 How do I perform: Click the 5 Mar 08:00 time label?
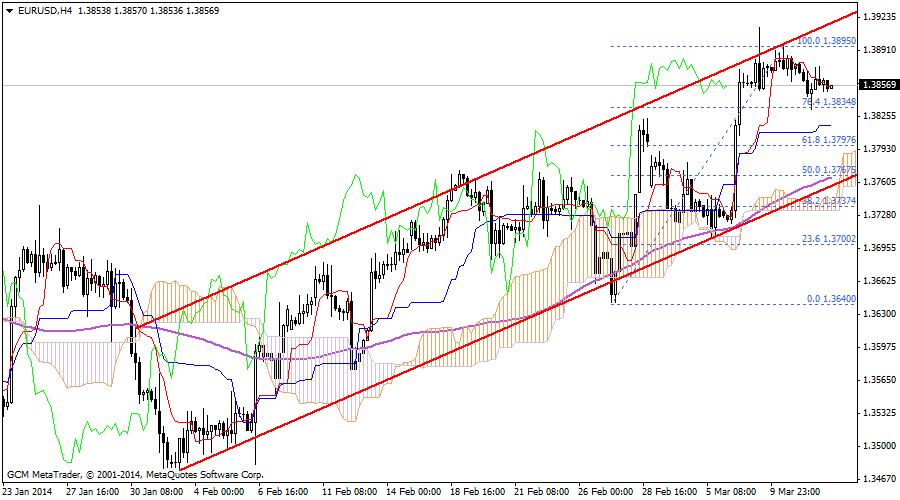tap(732, 492)
